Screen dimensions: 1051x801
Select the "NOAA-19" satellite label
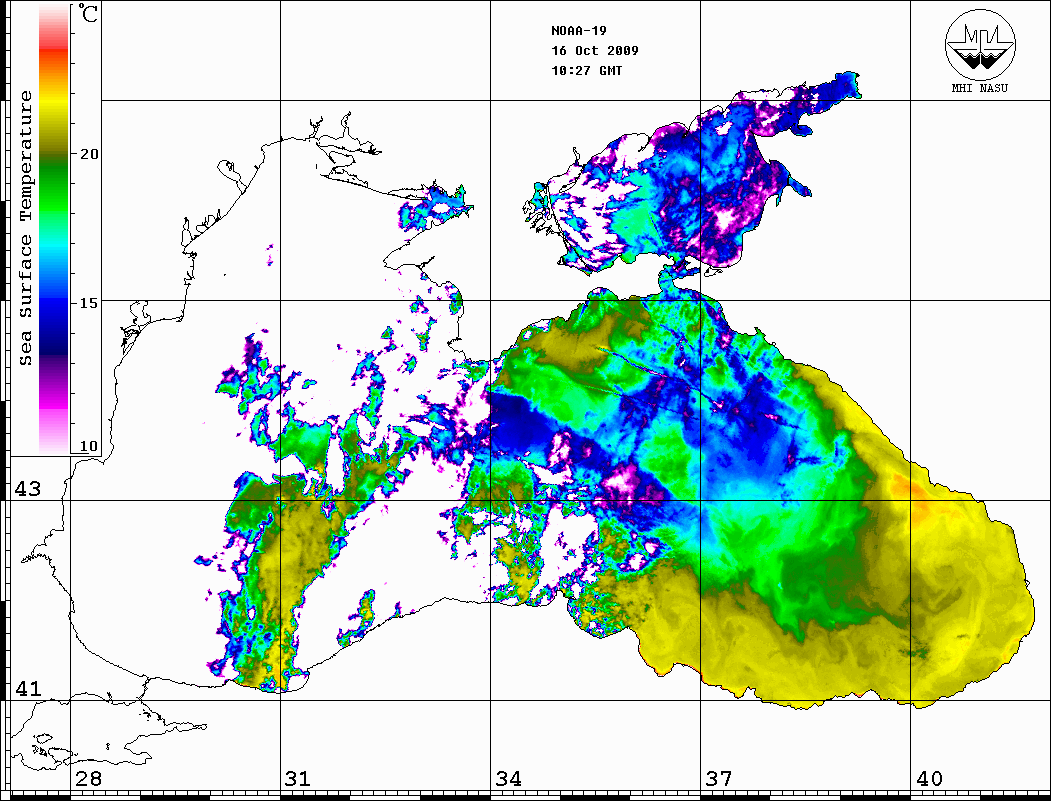(x=578, y=31)
